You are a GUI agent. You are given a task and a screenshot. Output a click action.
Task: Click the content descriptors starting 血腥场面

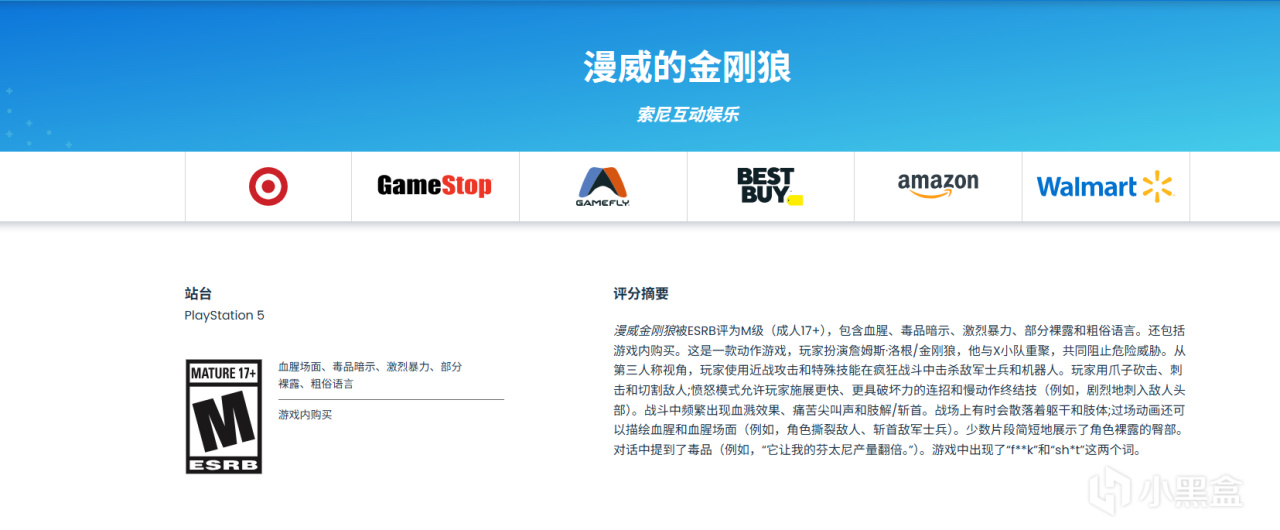coord(370,375)
